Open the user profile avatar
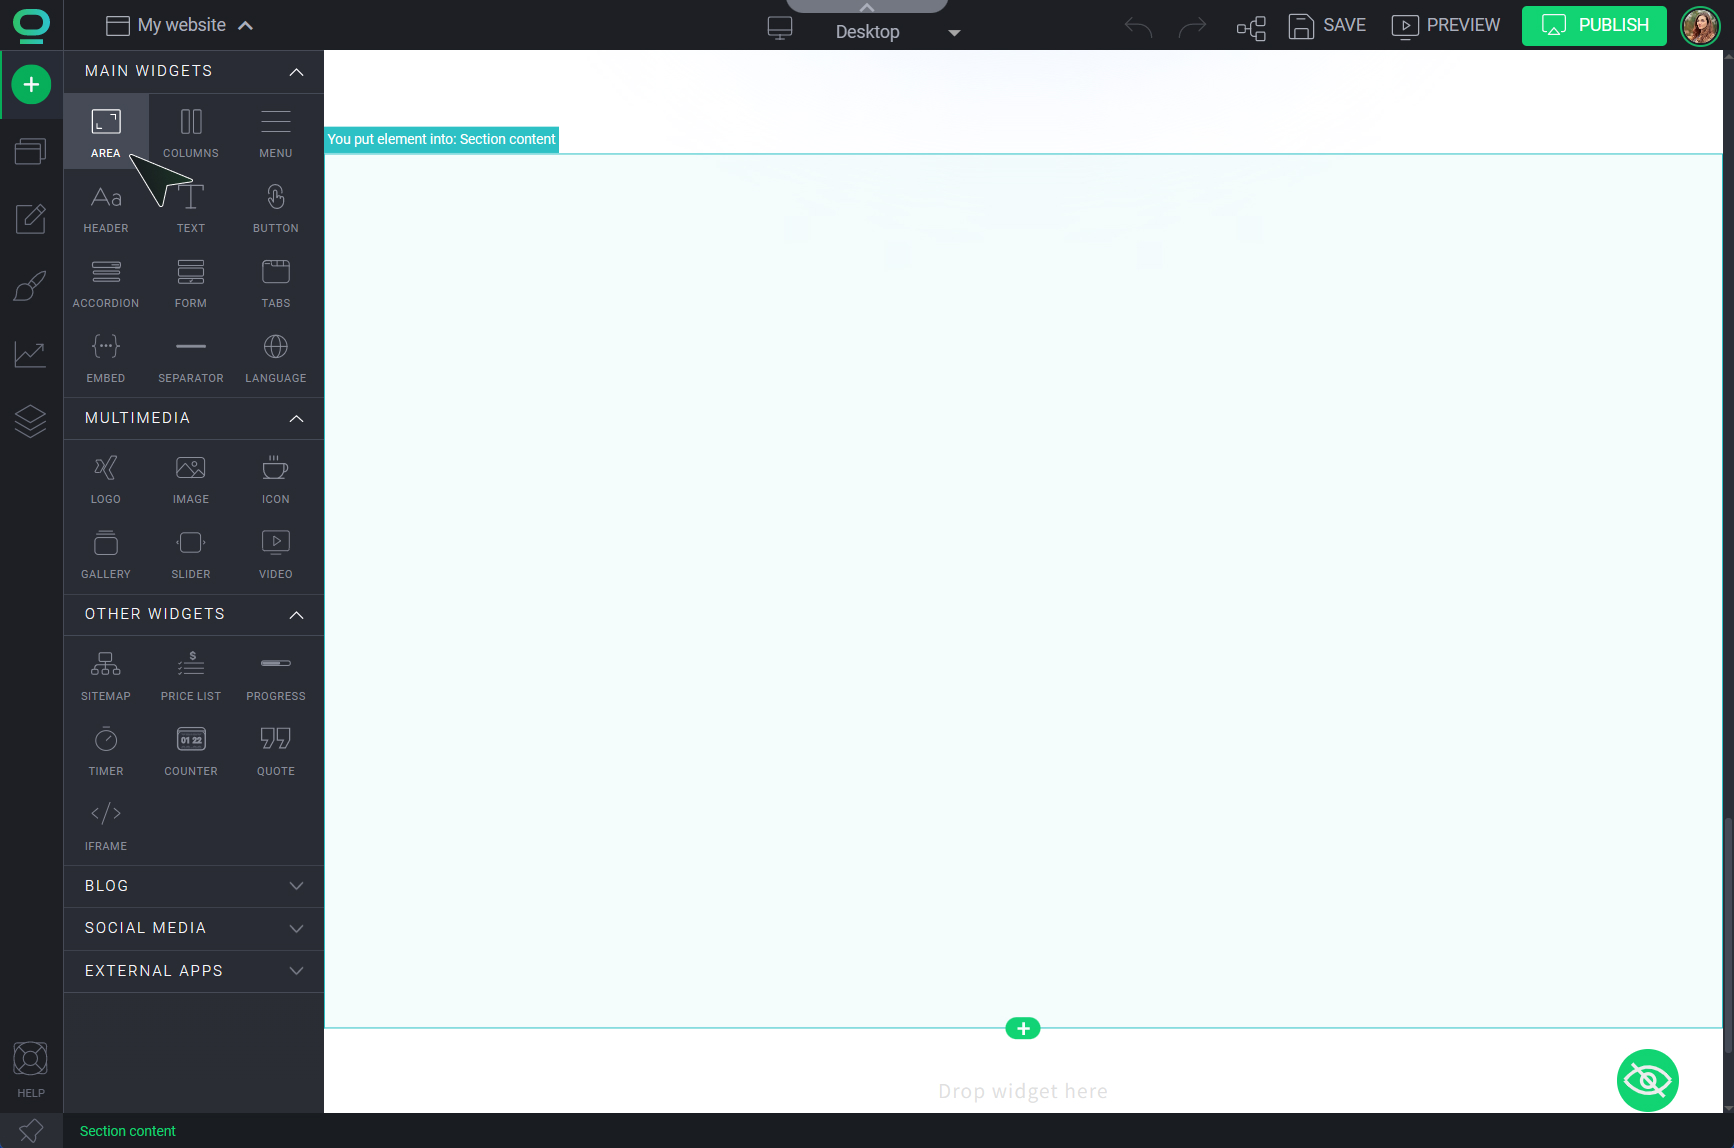The width and height of the screenshot is (1734, 1148). click(1700, 26)
